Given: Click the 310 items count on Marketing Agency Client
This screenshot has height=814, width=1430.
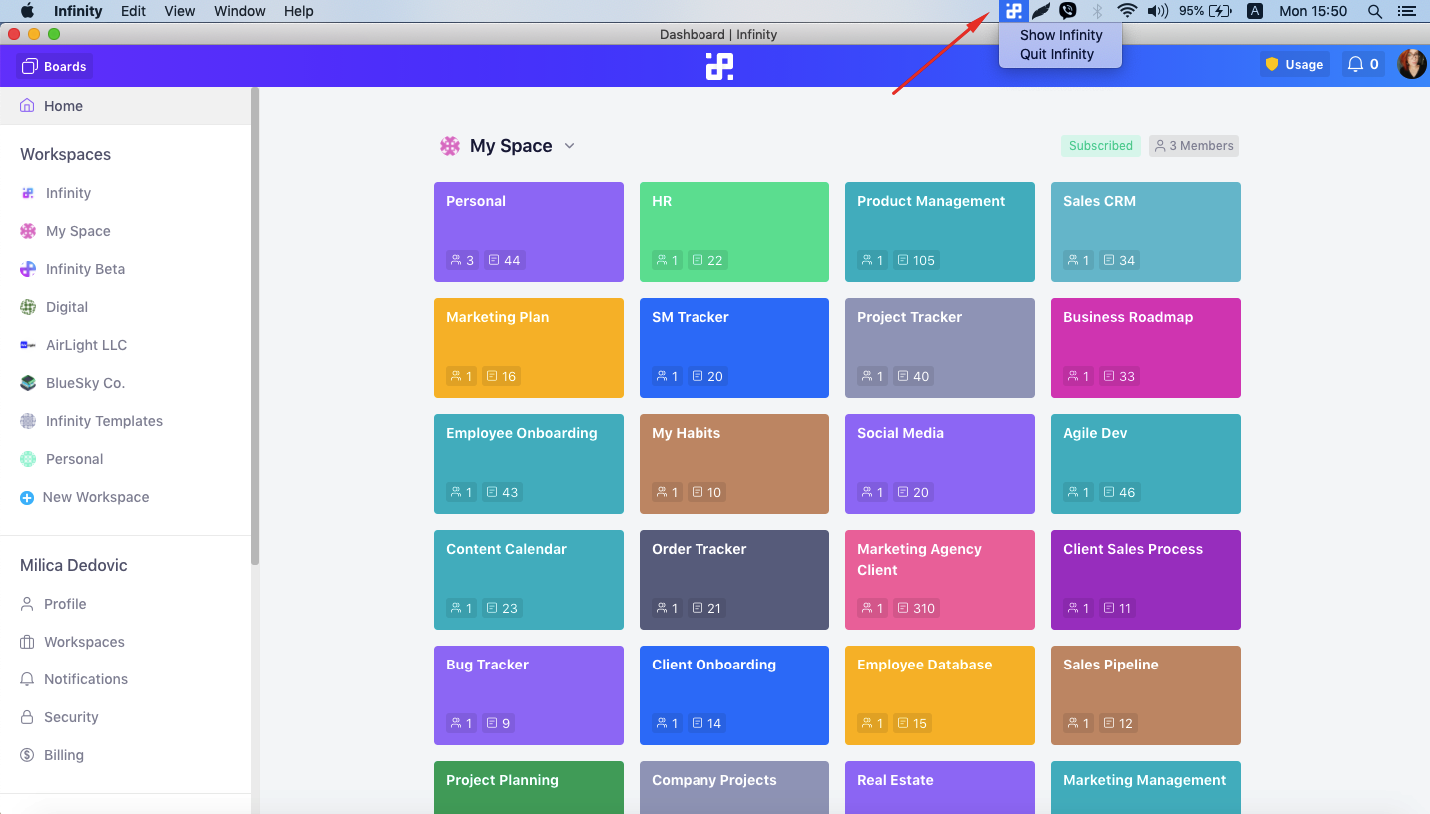Looking at the screenshot, I should coord(916,608).
